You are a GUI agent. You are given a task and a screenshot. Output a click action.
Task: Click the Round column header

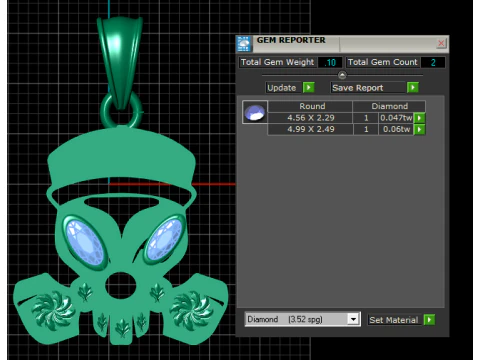[x=310, y=106]
